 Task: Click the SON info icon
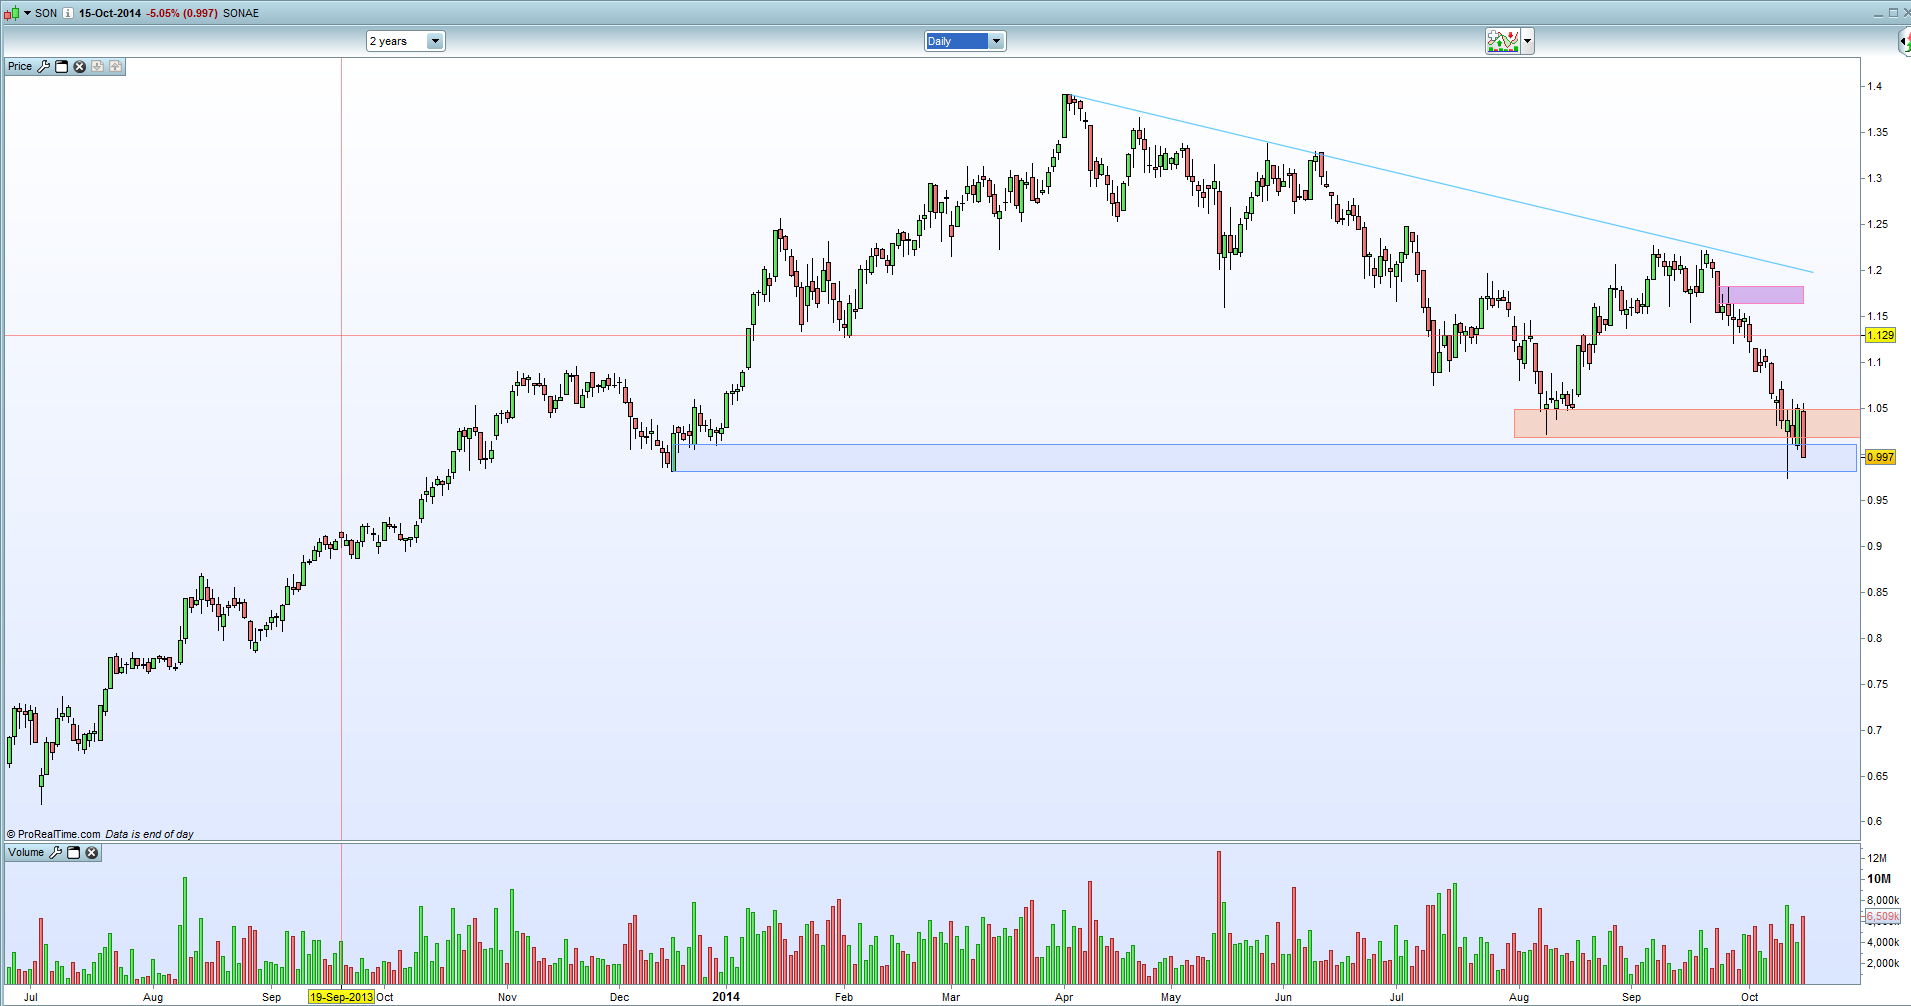click(67, 13)
